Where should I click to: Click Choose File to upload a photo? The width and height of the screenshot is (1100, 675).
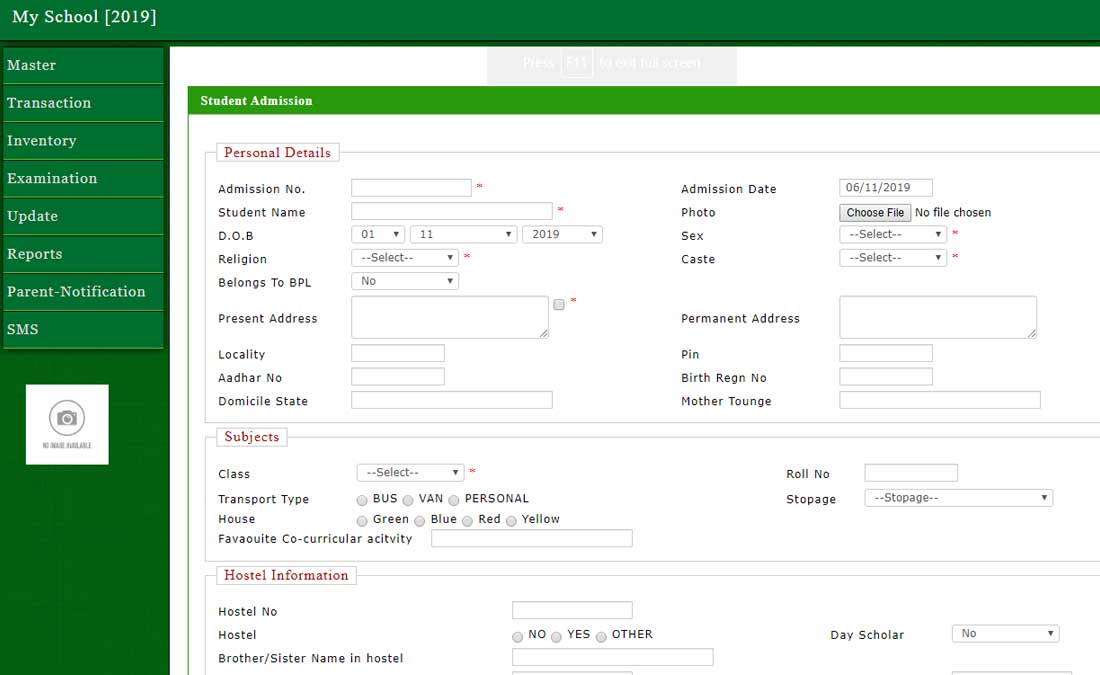874,212
